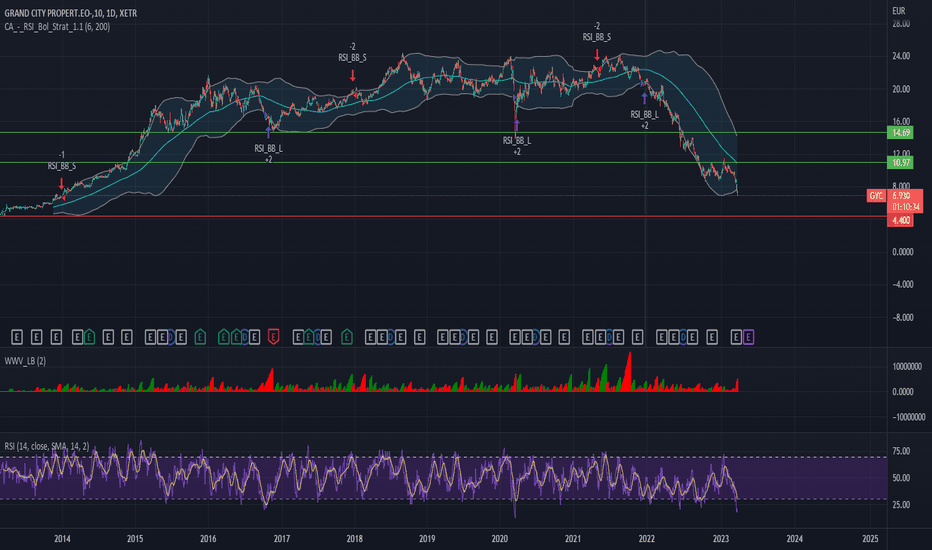Viewport: 932px width, 550px height.
Task: Open the EUR currency selector
Action: point(899,11)
